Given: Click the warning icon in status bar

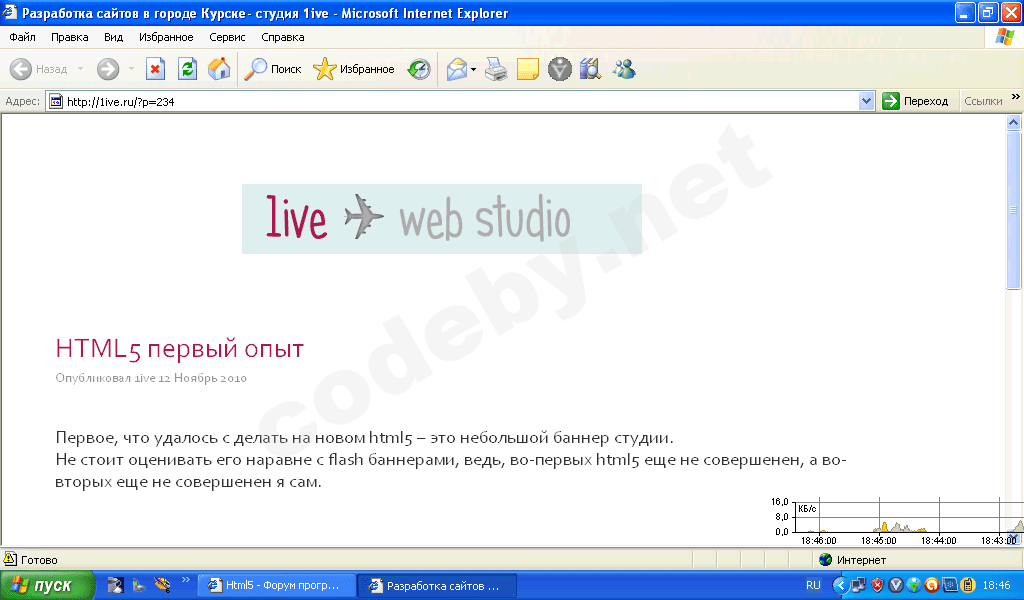Looking at the screenshot, I should [x=10, y=559].
